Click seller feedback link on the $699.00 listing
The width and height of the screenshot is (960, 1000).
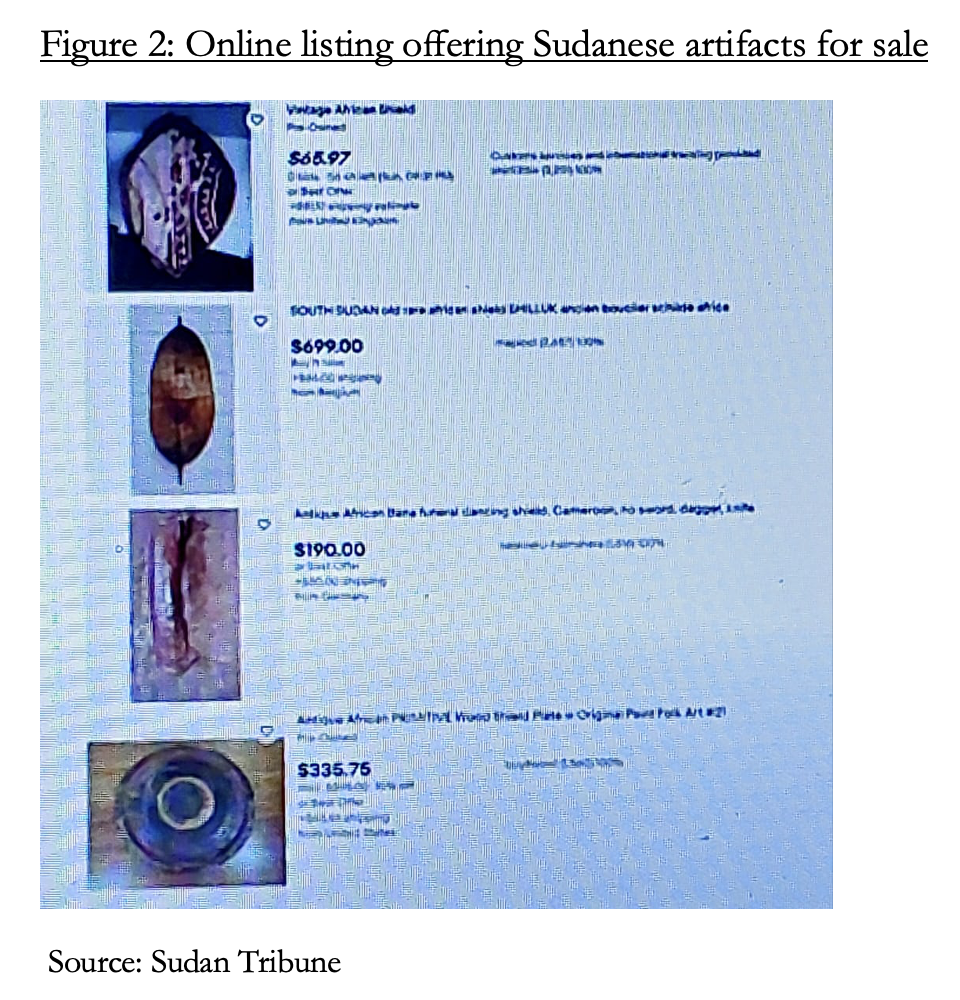549,343
